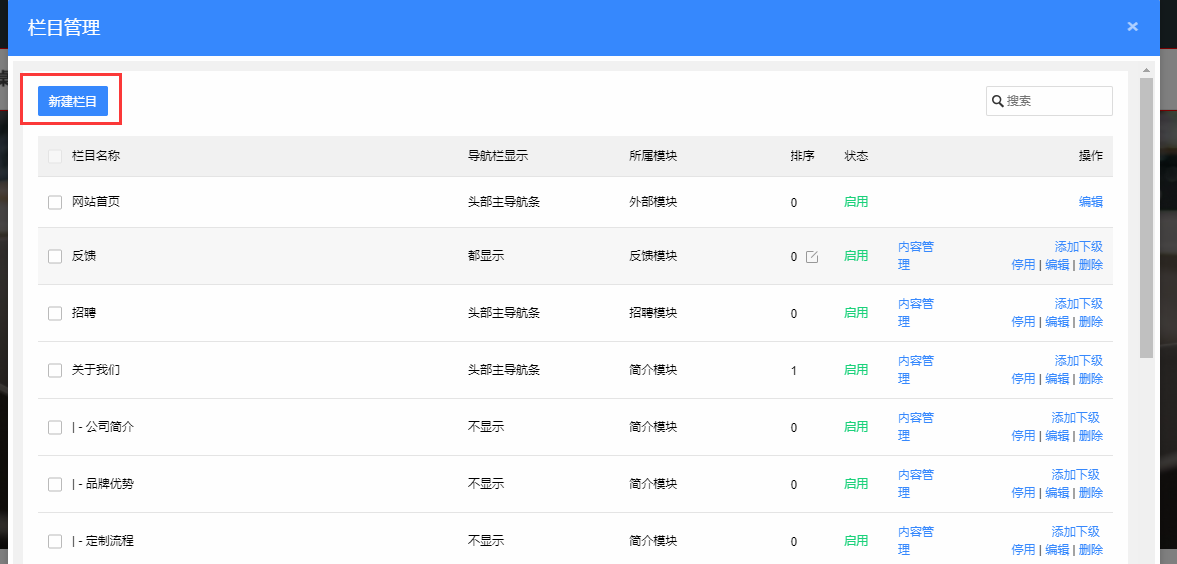Select the 外部模块 cell
This screenshot has height=564, width=1177.
point(653,202)
